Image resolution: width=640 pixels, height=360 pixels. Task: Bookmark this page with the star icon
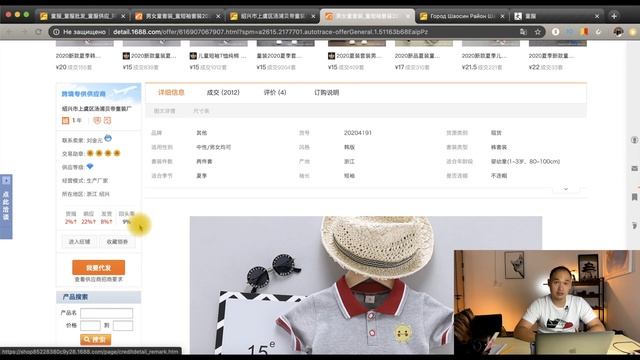coord(538,32)
